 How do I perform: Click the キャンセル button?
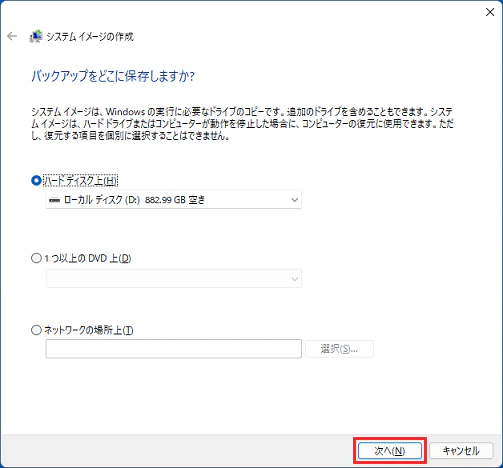click(461, 451)
